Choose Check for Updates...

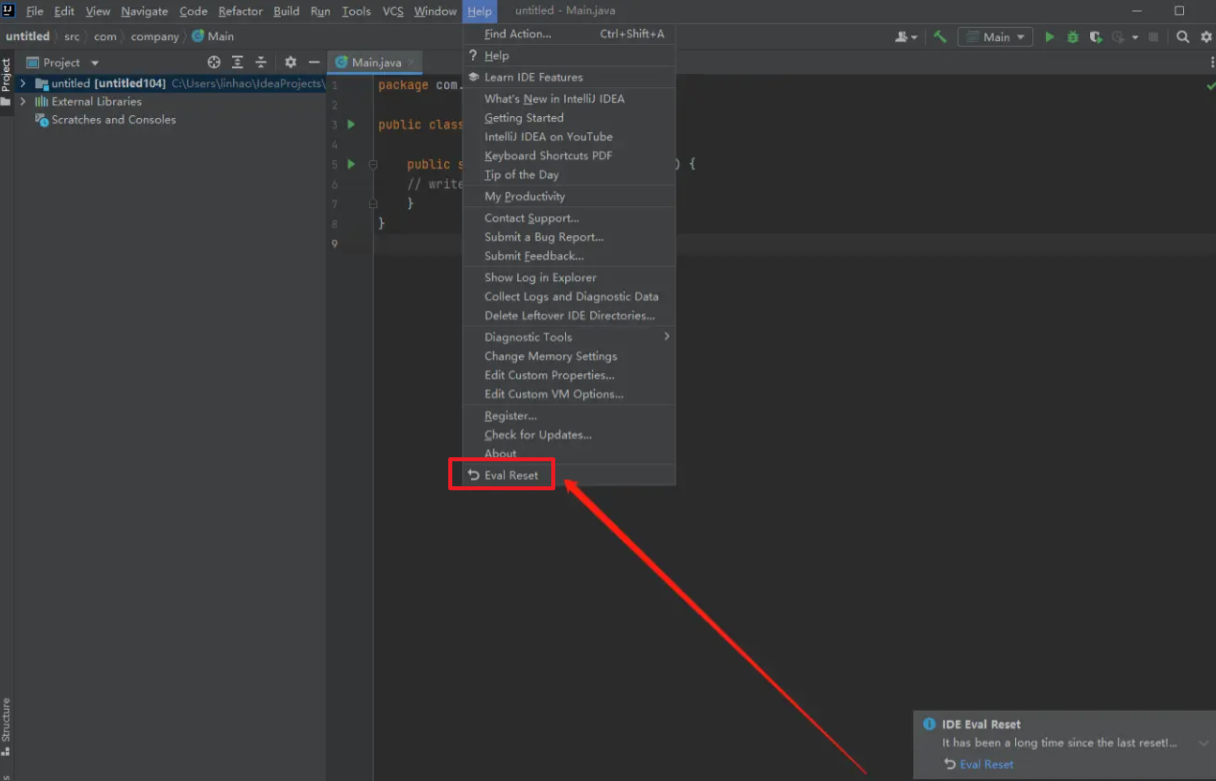[x=569, y=435]
